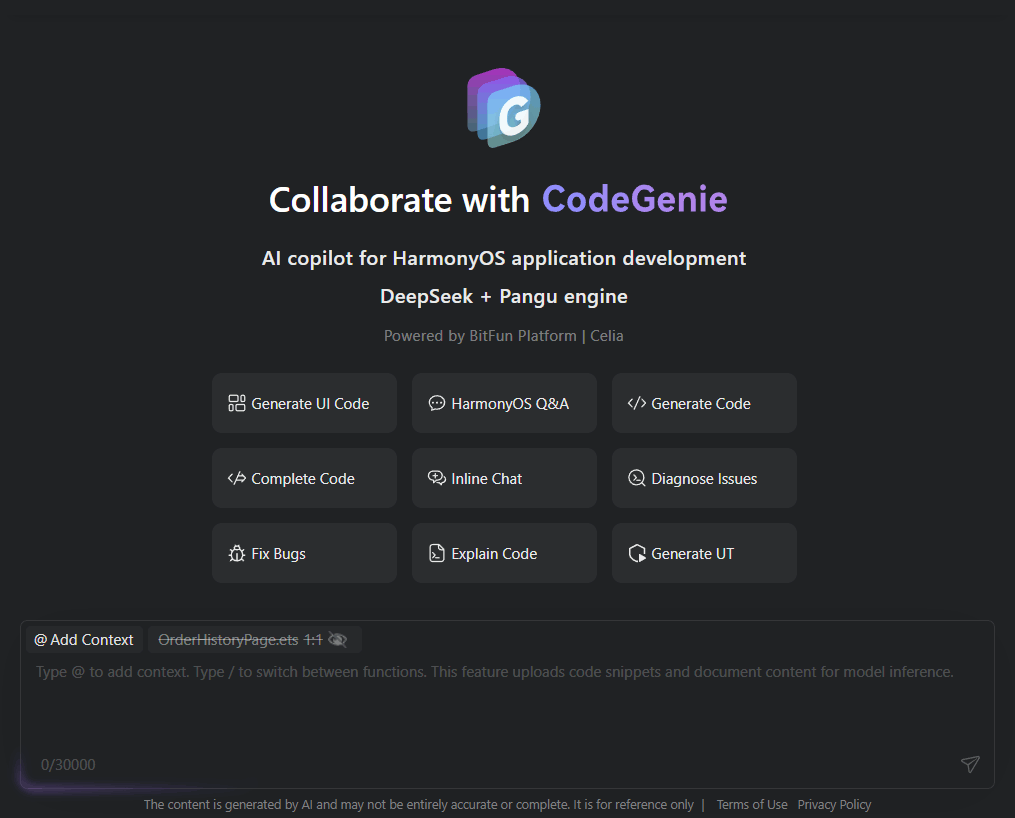Click the AI-generated content disclaimer text
Viewport: 1015px width, 818px height.
pyautogui.click(x=418, y=804)
